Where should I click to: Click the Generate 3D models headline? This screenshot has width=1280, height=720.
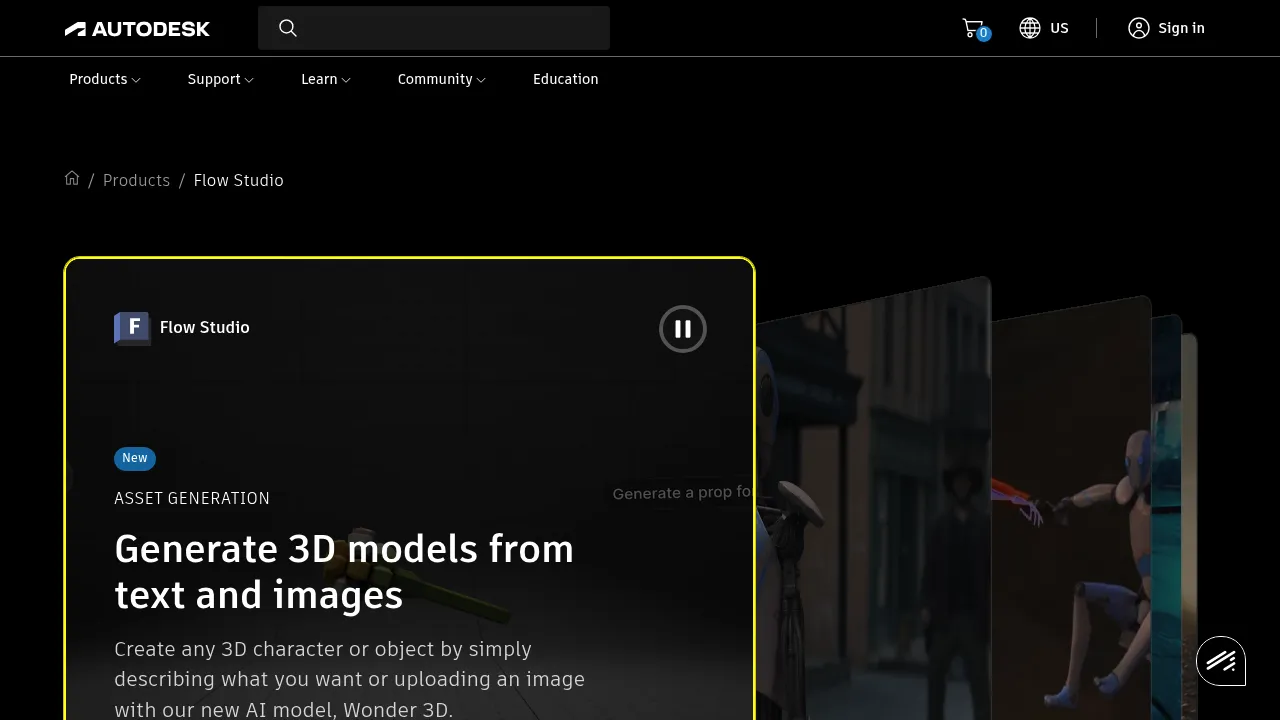tap(344, 572)
